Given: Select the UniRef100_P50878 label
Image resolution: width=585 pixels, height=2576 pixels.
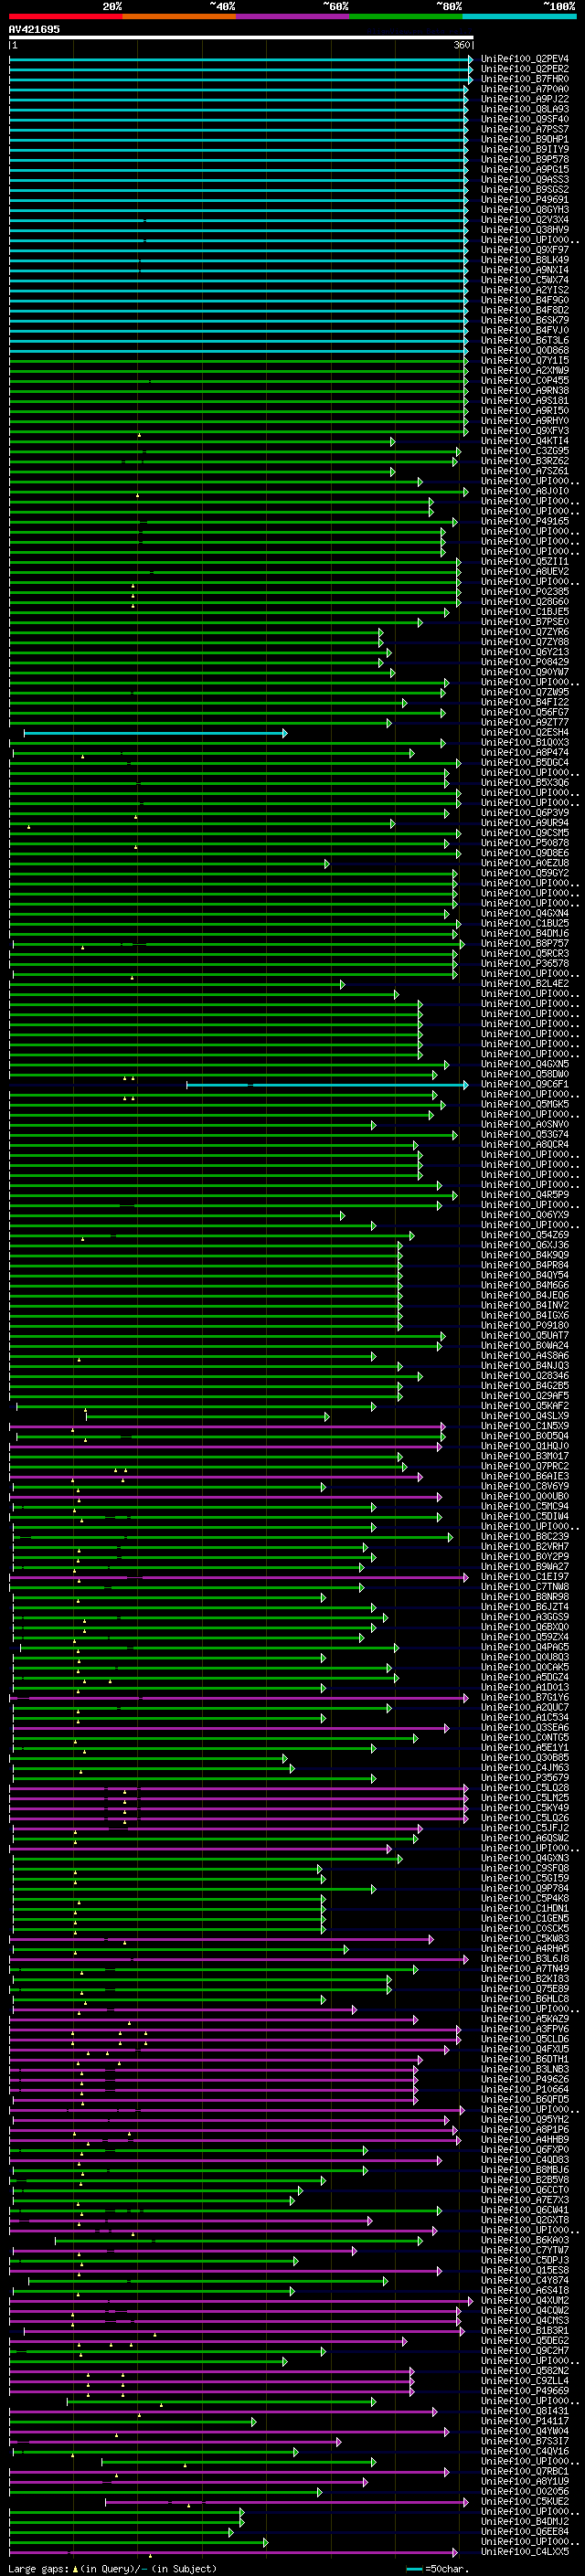Looking at the screenshot, I should pyautogui.click(x=525, y=843).
